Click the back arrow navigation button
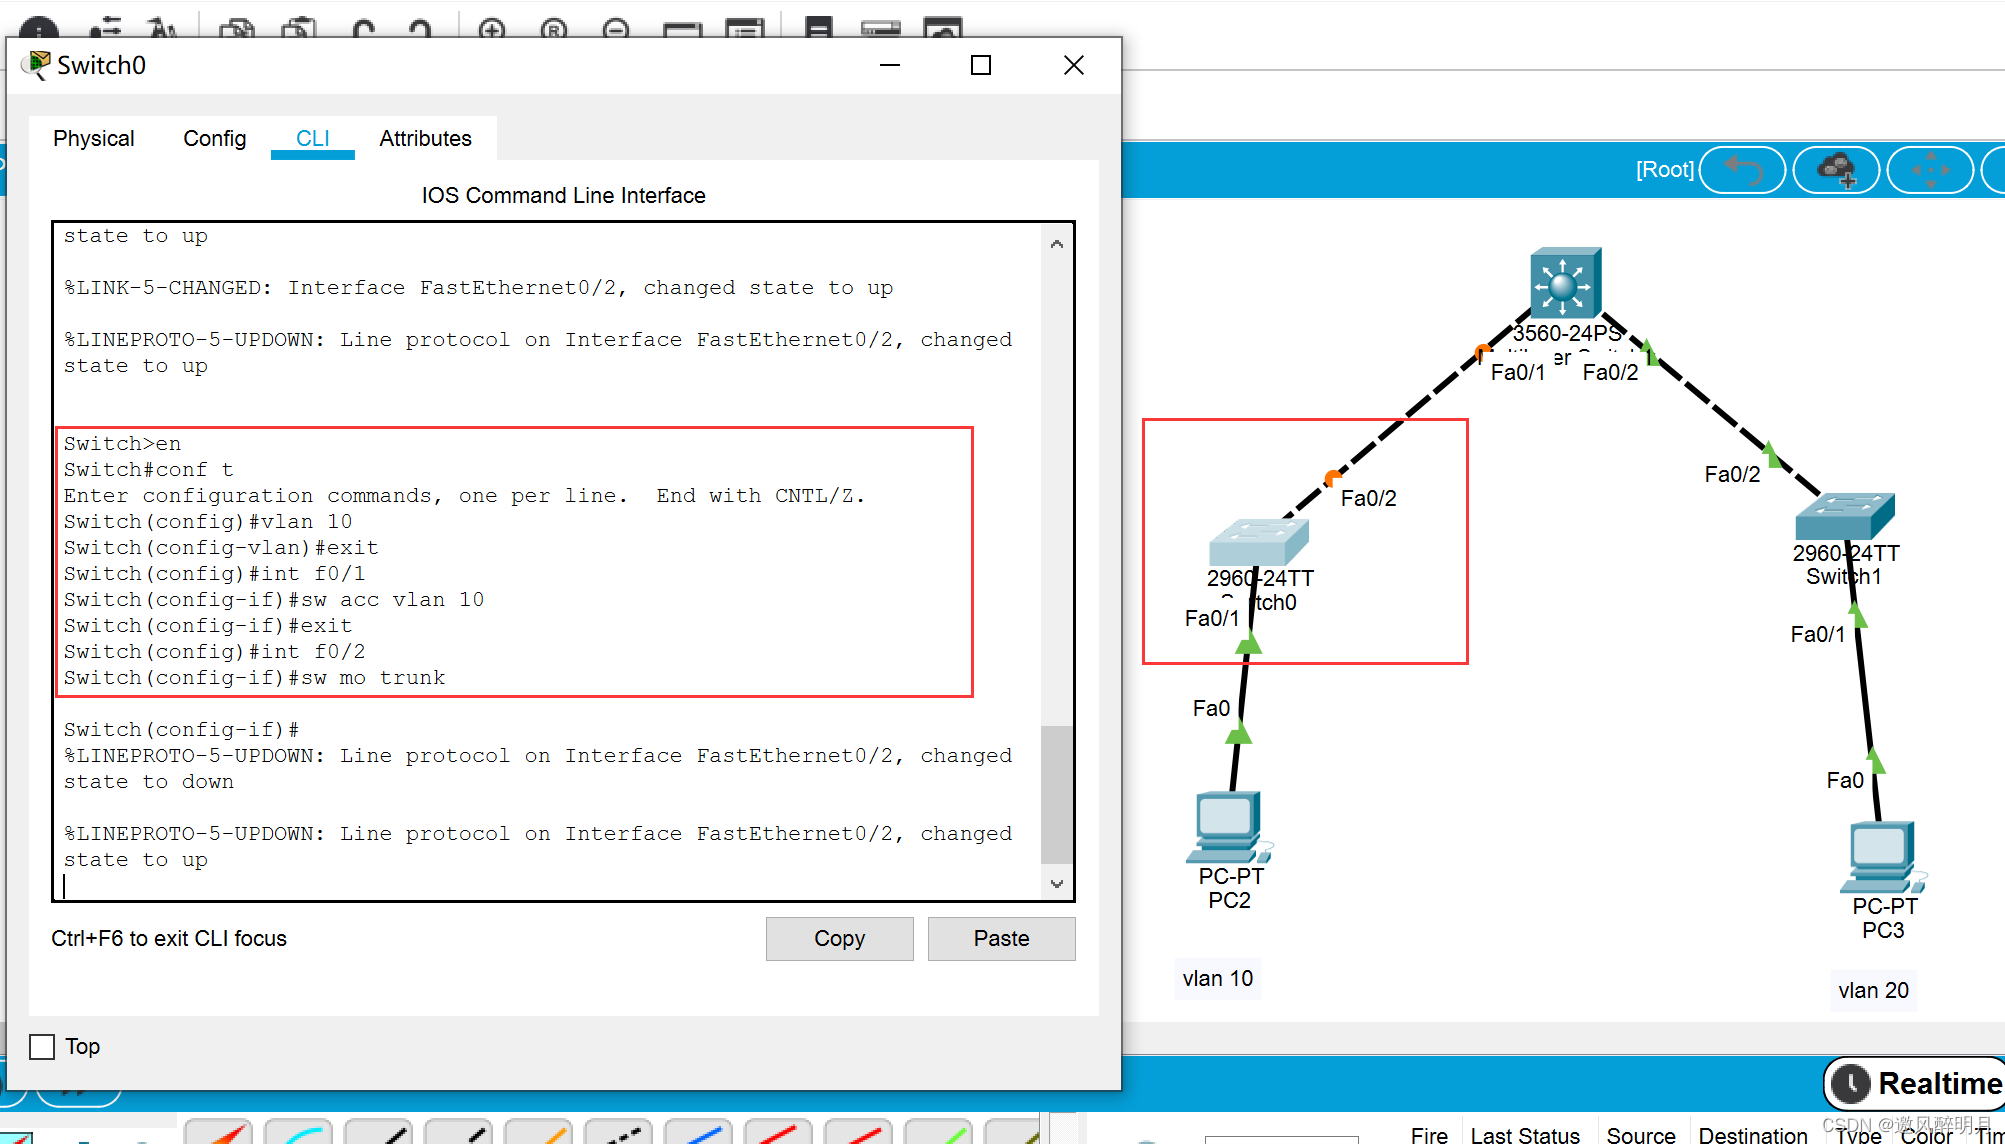The image size is (2005, 1144). click(x=1743, y=169)
